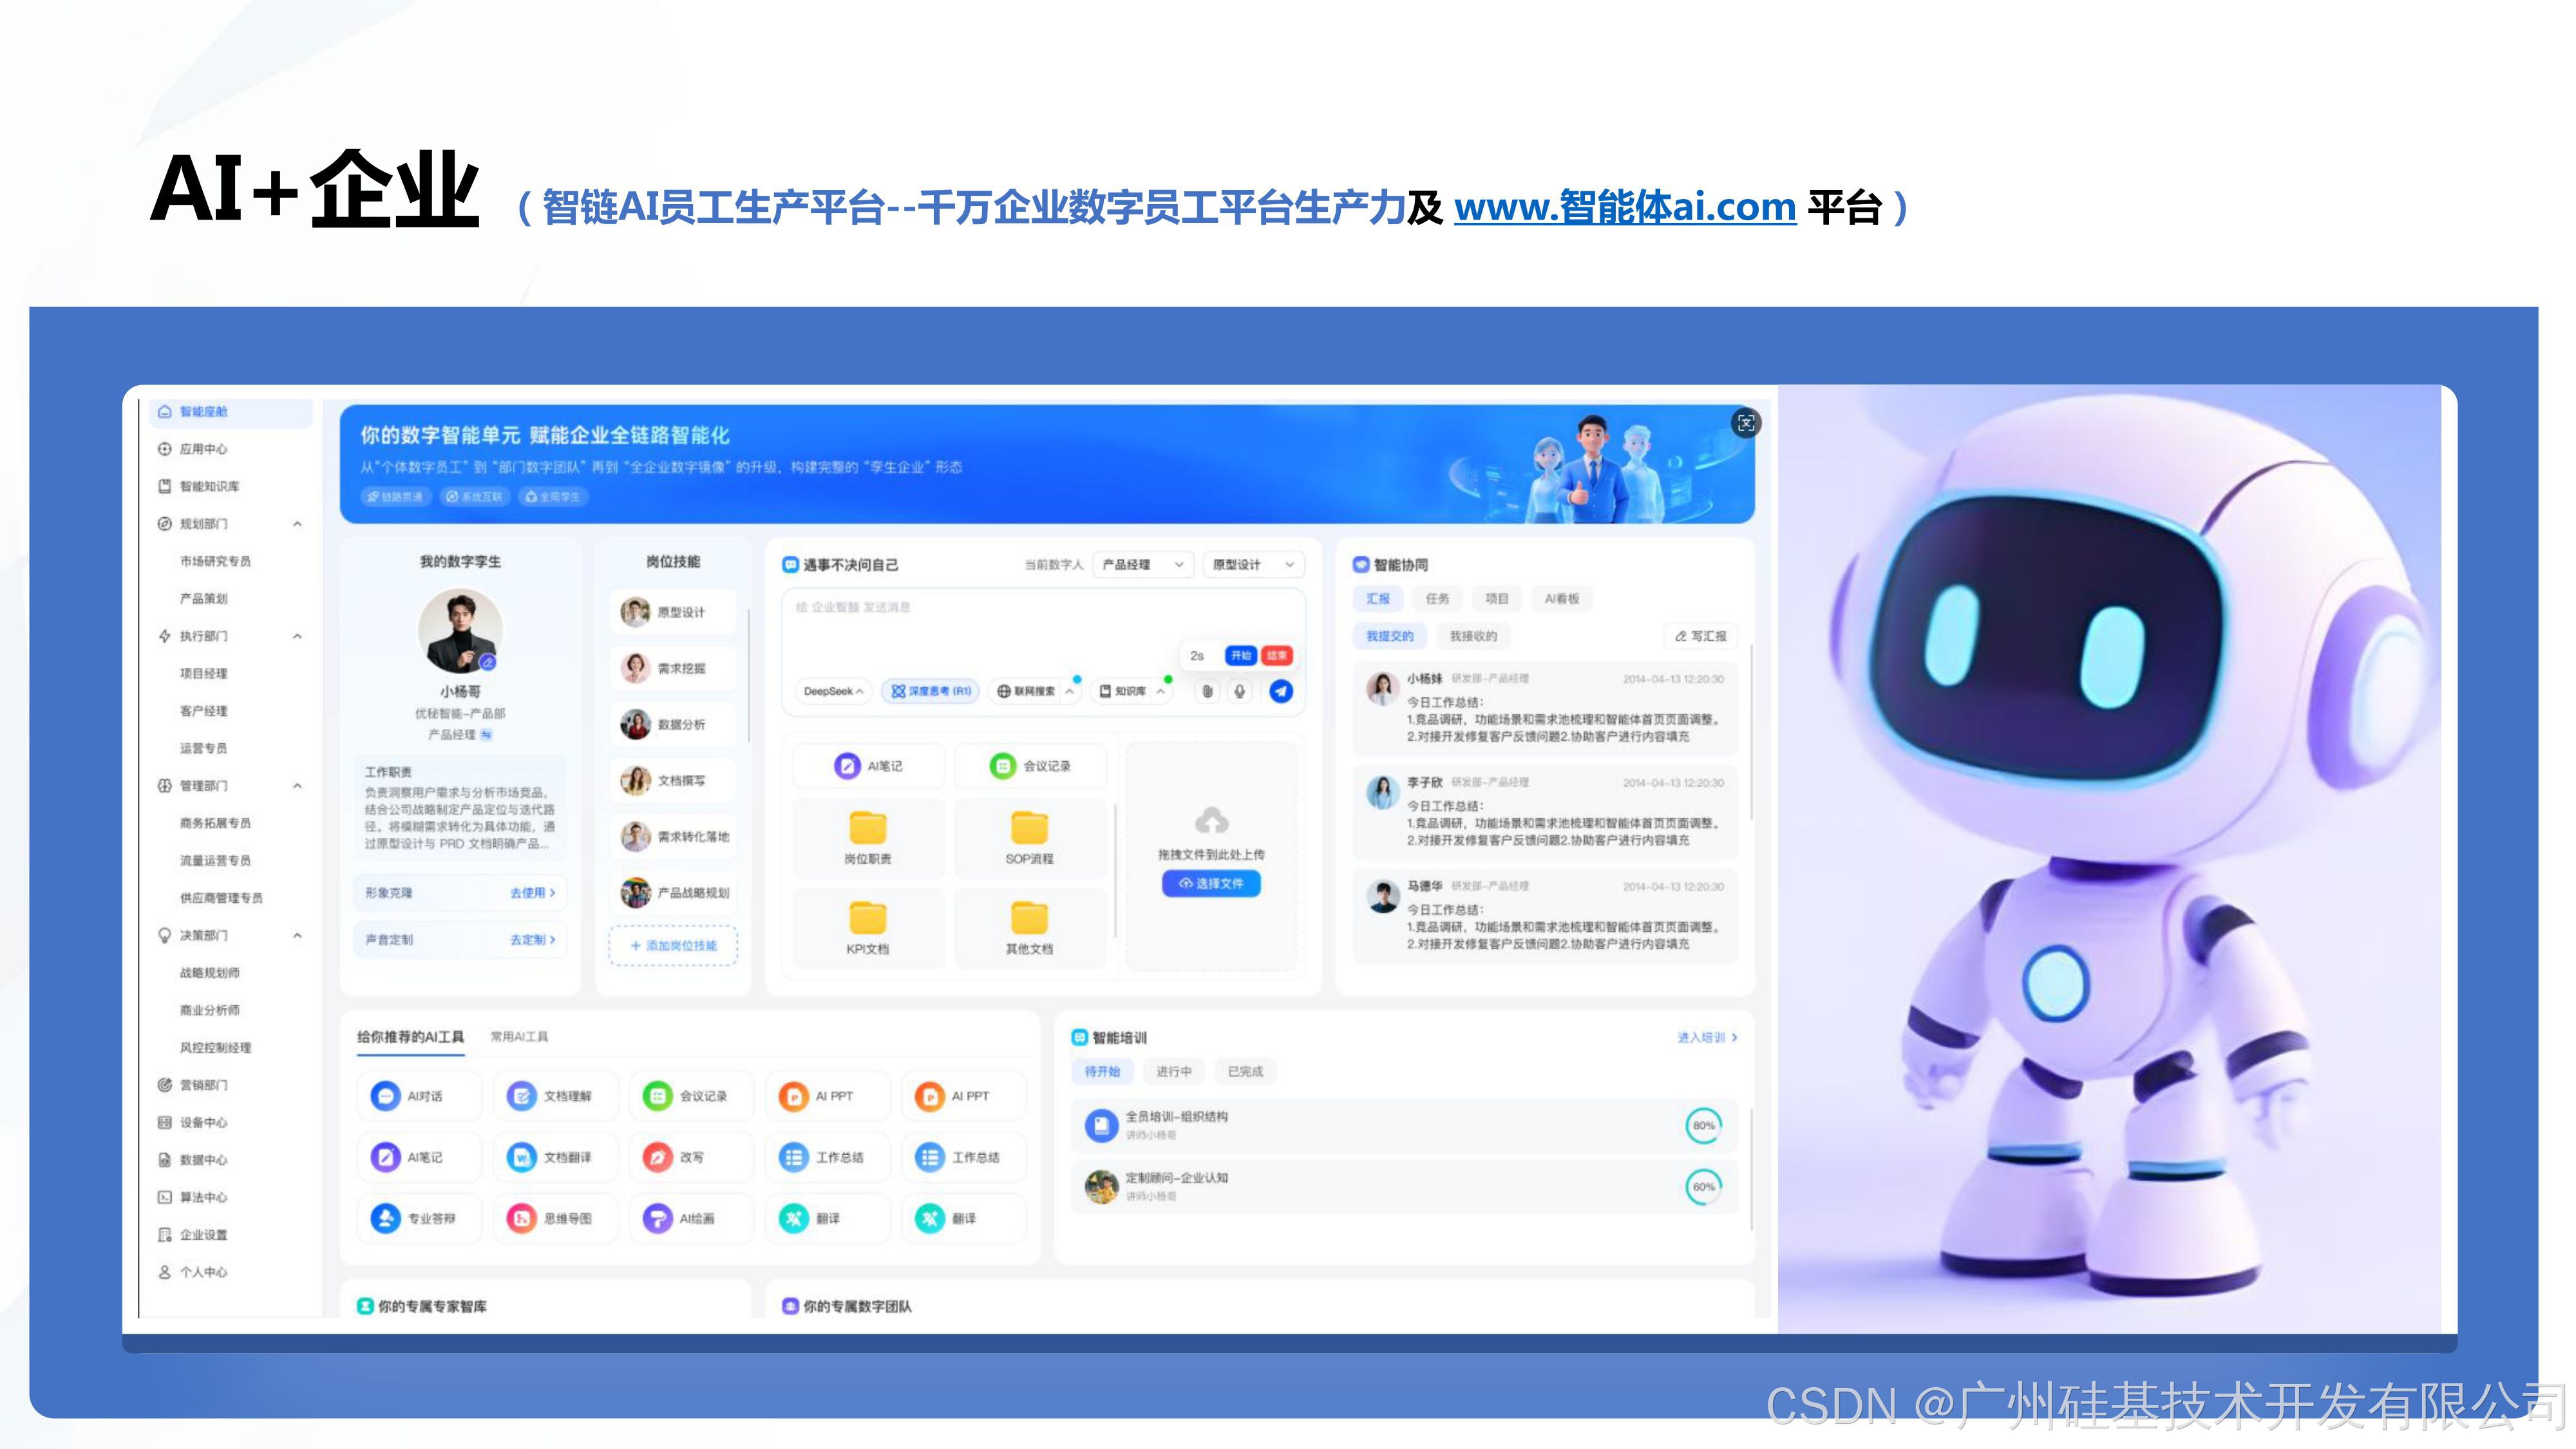Click the 进入培训 link
The width and height of the screenshot is (2576, 1449).
(1707, 1037)
